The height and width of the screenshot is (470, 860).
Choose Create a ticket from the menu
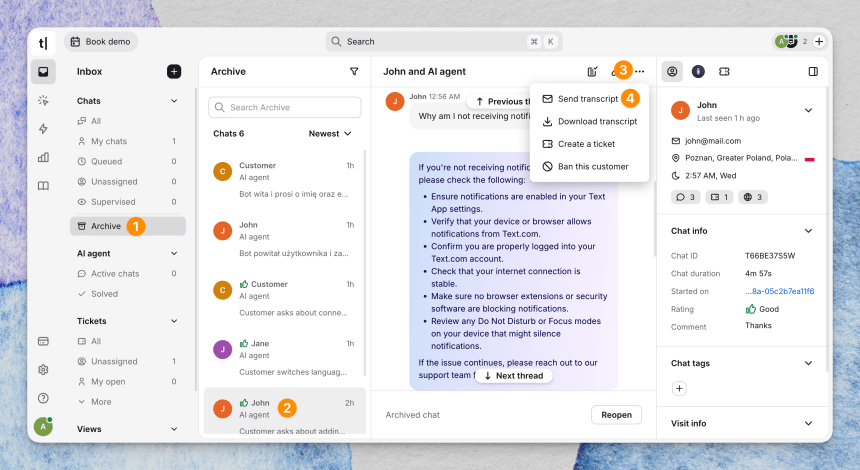(579, 144)
